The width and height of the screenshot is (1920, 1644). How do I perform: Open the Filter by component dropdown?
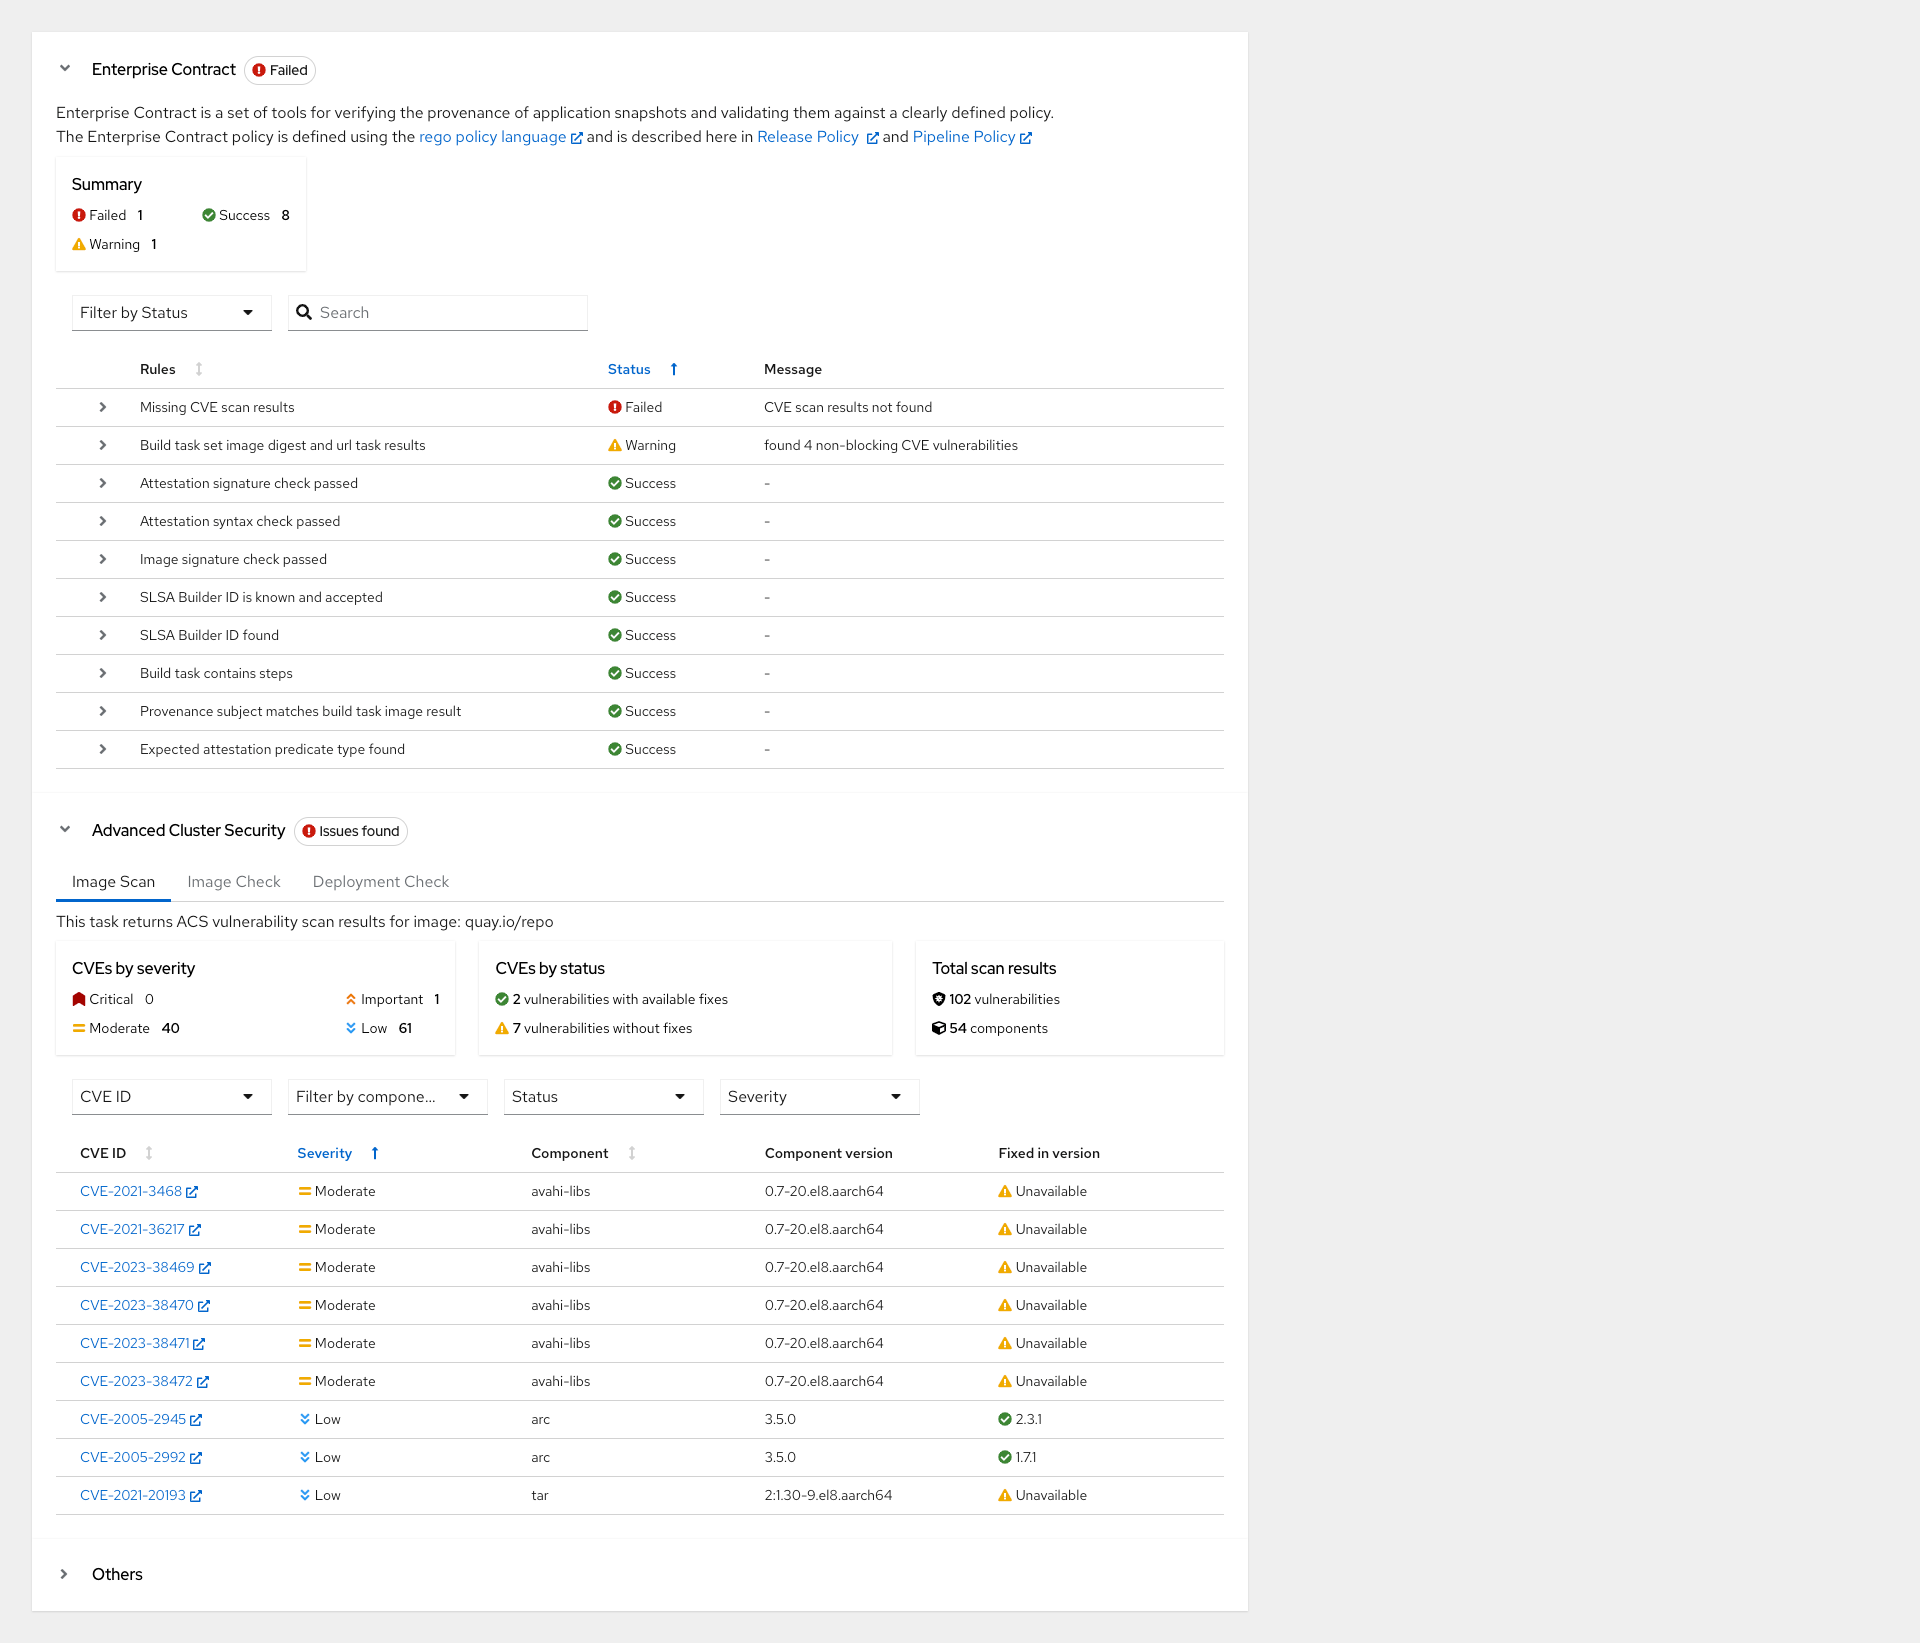[x=387, y=1097]
